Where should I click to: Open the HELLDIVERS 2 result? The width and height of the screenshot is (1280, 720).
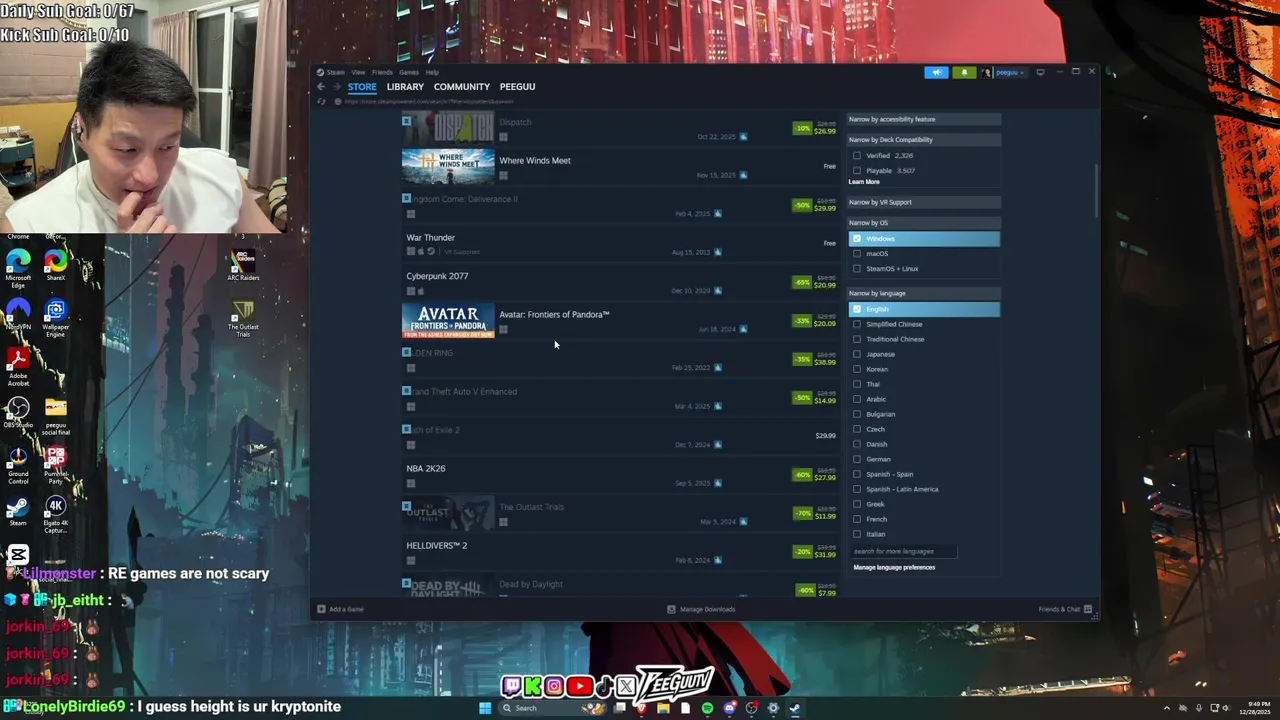tap(620, 552)
